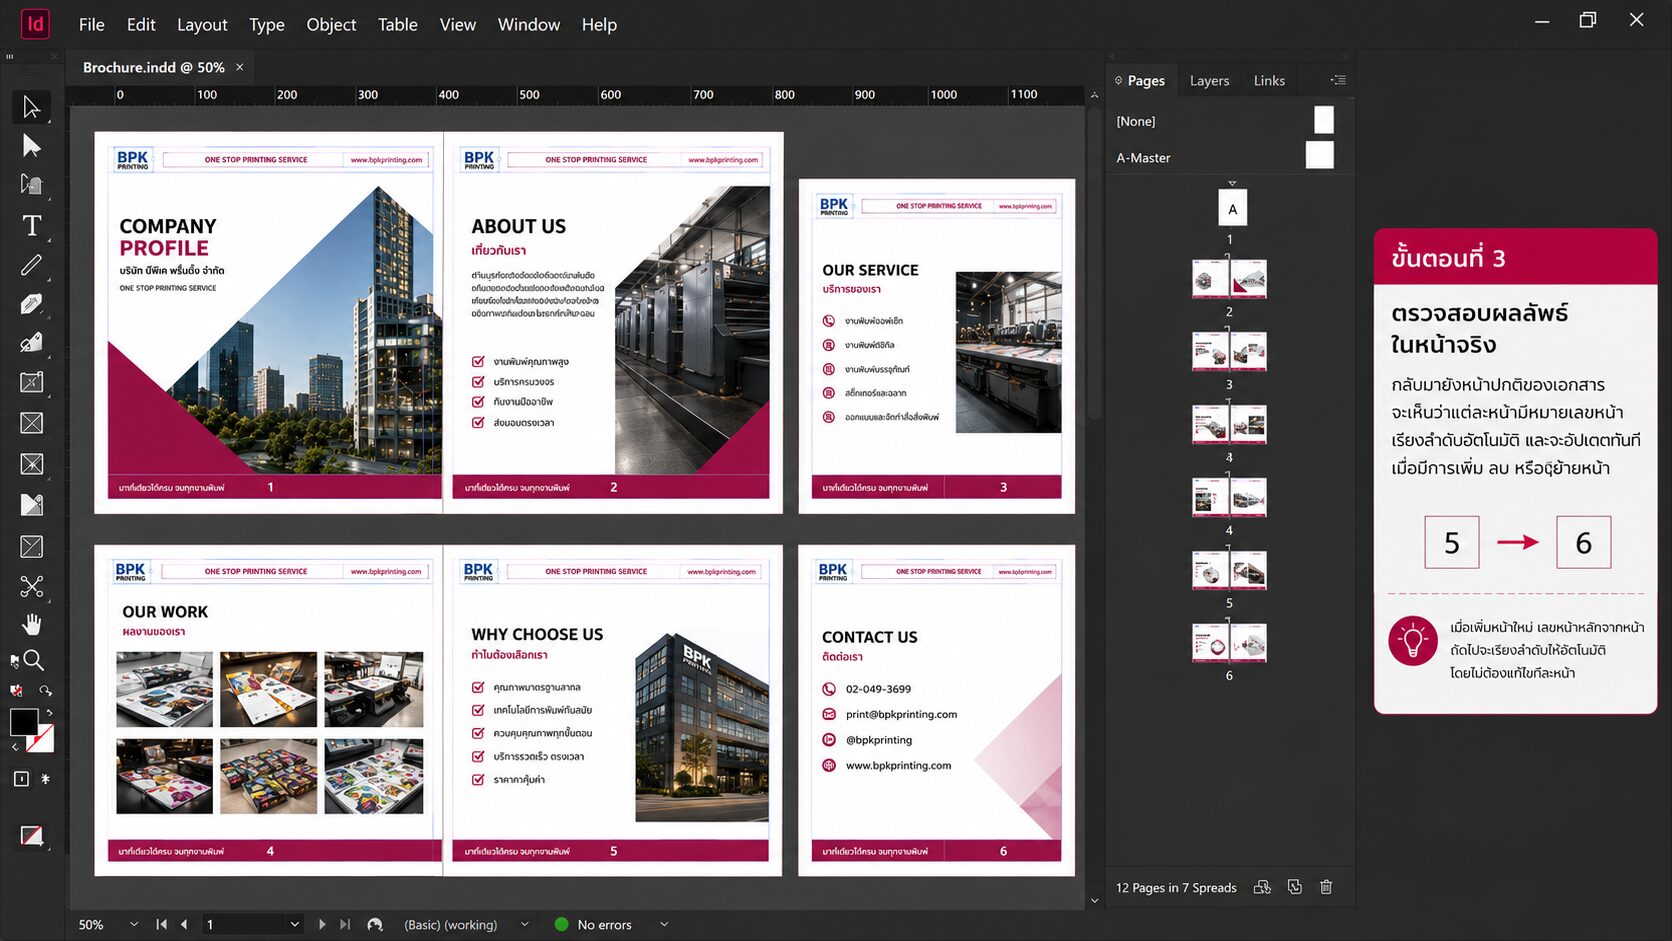Image resolution: width=1672 pixels, height=941 pixels.
Task: Toggle formatting affects container button
Action: (21, 779)
